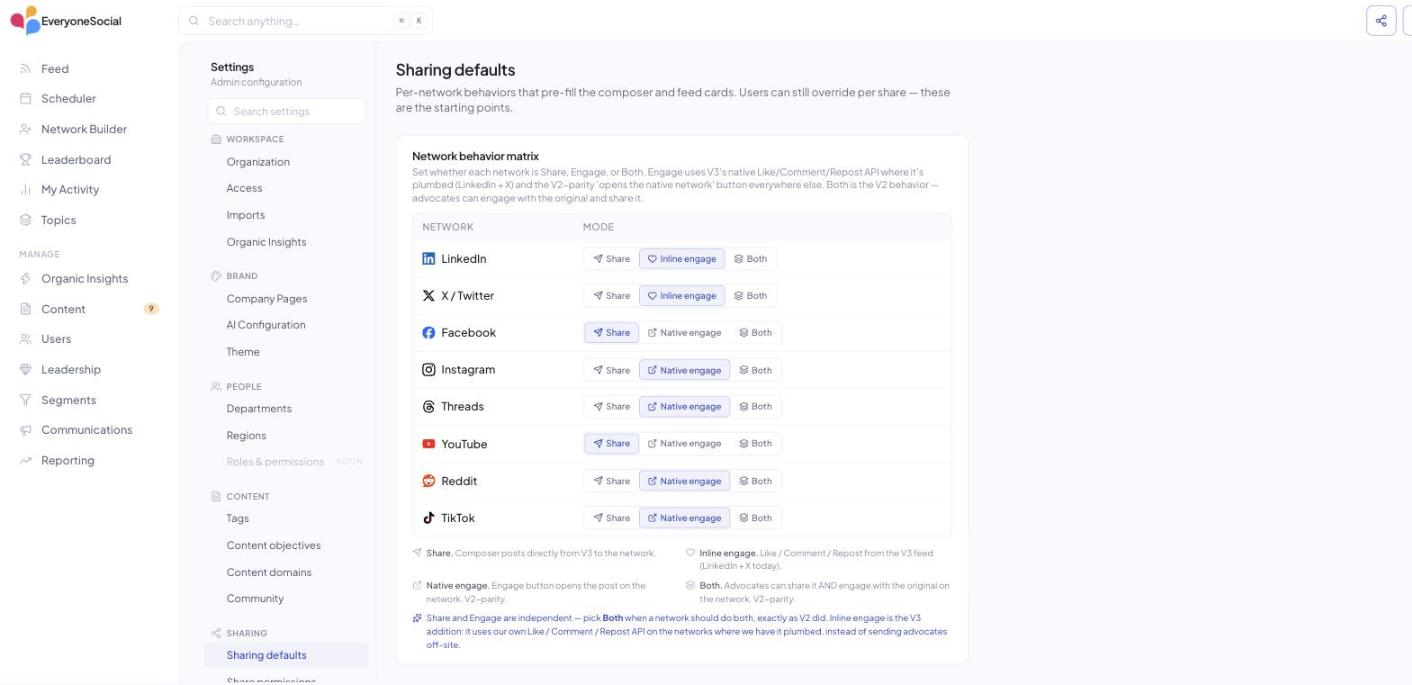
Task: Click the LinkedIn network logo
Action: pyautogui.click(x=429, y=259)
